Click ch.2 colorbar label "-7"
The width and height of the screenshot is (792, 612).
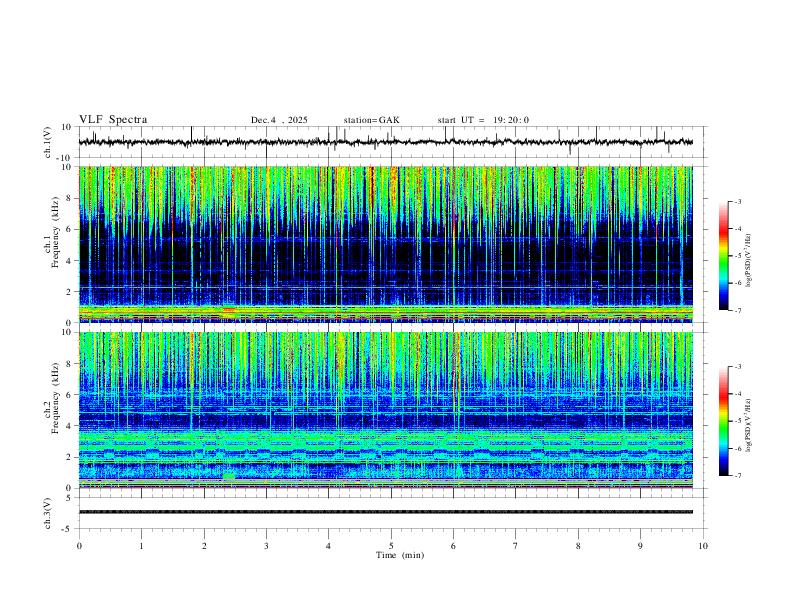(738, 476)
